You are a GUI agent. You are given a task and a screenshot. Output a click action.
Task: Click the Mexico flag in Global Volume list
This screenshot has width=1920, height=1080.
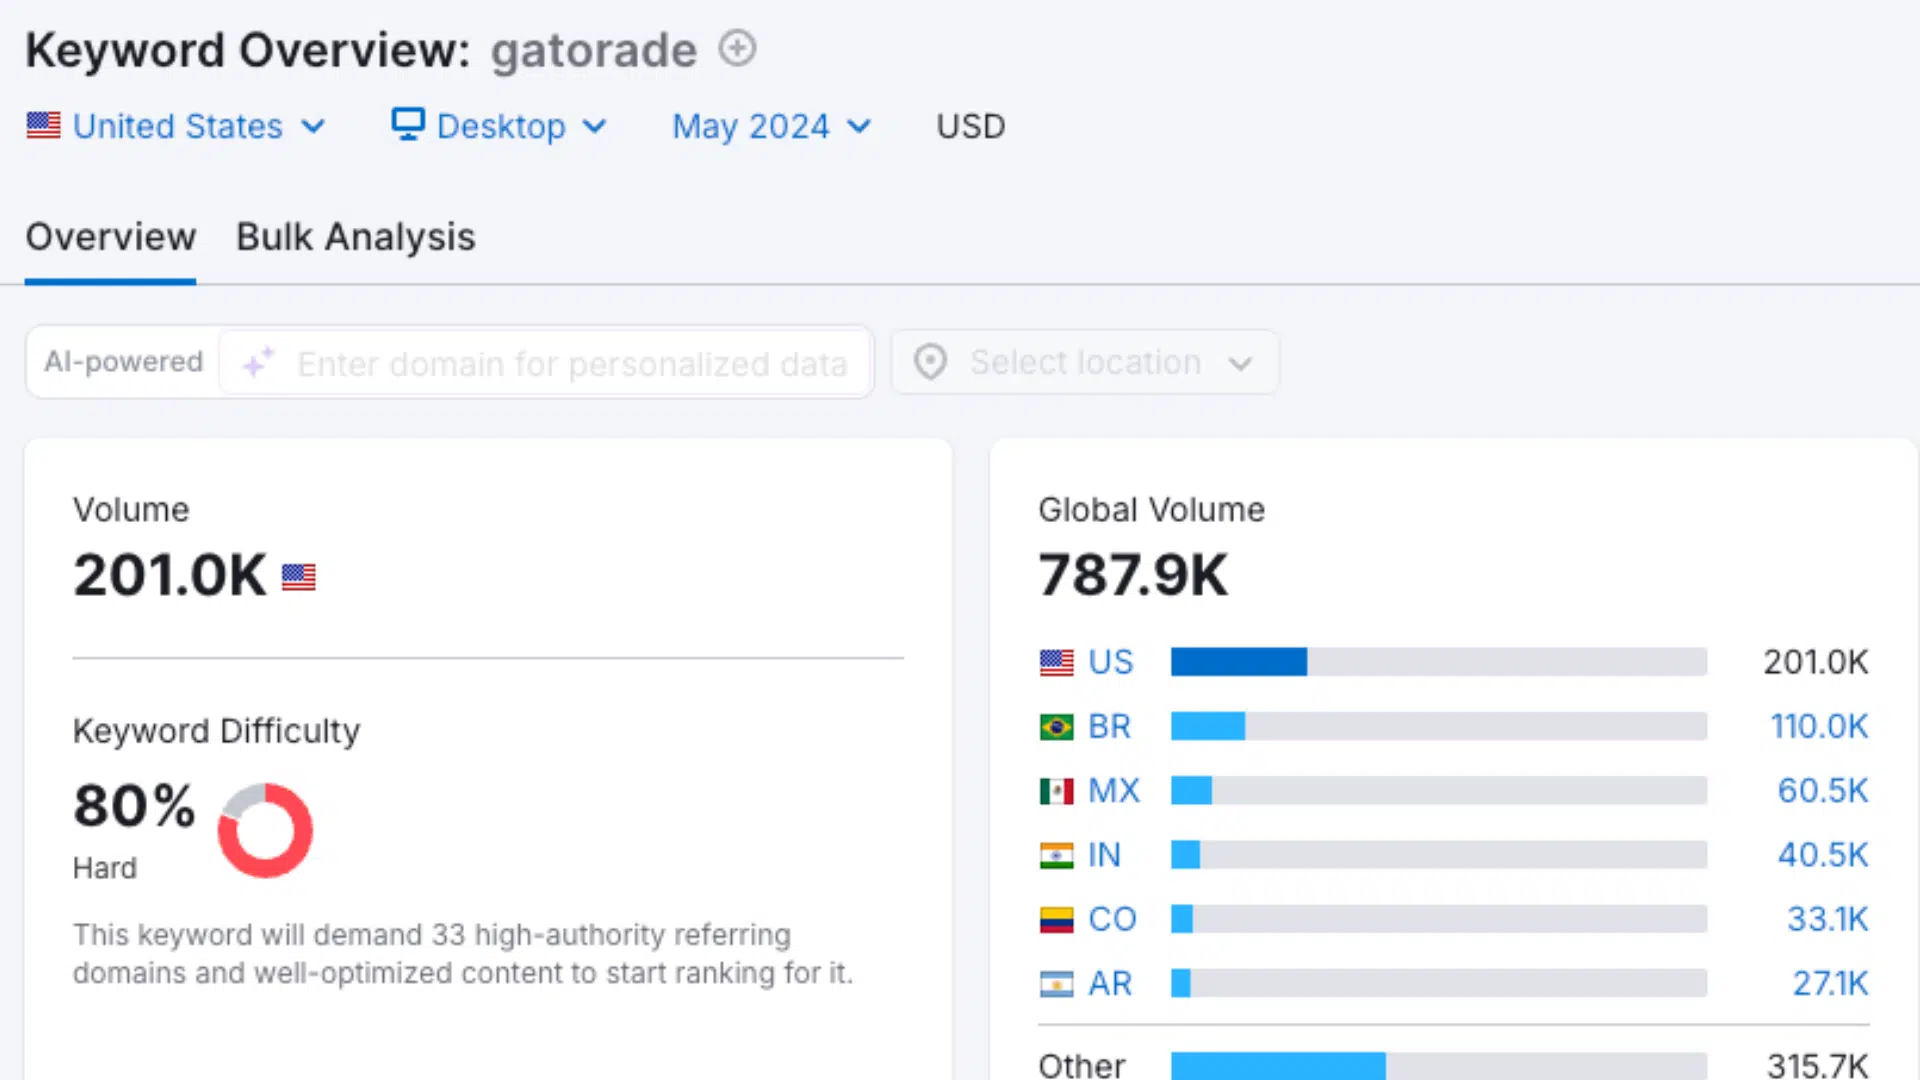coord(1055,790)
